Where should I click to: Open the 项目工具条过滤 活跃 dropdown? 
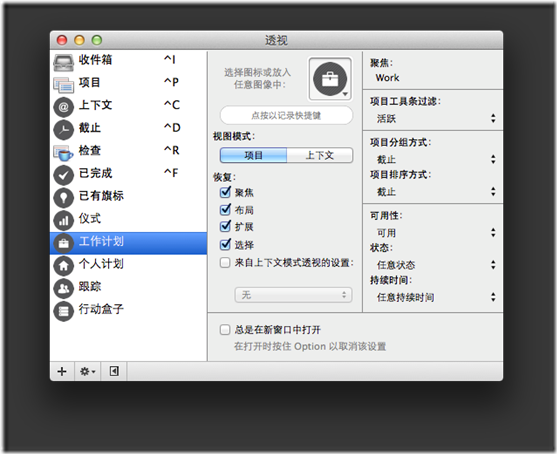pos(435,118)
